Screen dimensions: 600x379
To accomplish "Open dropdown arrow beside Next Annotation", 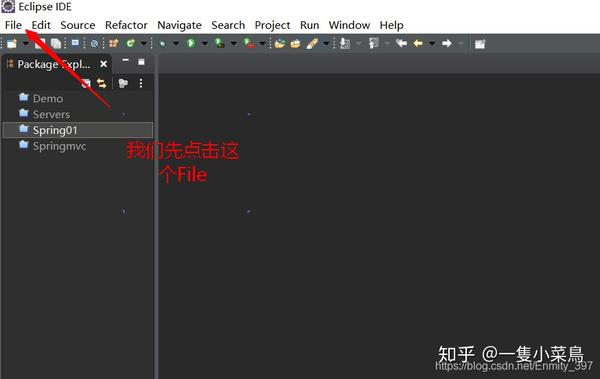I will click(359, 44).
